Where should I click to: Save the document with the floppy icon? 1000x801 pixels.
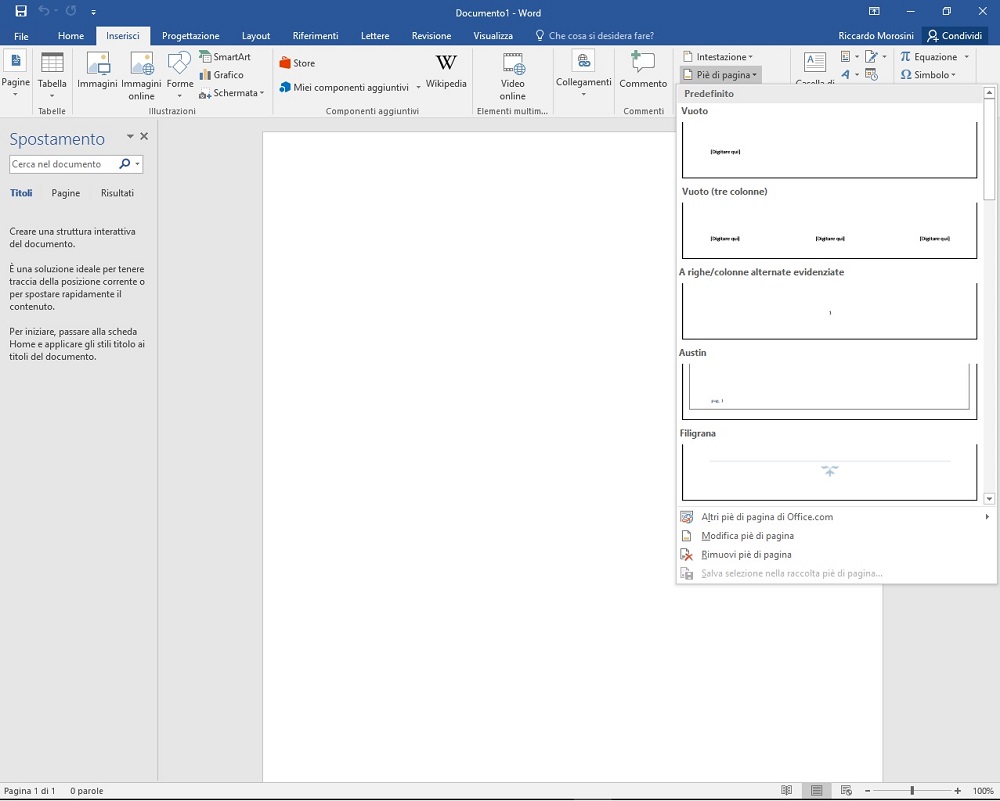pyautogui.click(x=21, y=11)
